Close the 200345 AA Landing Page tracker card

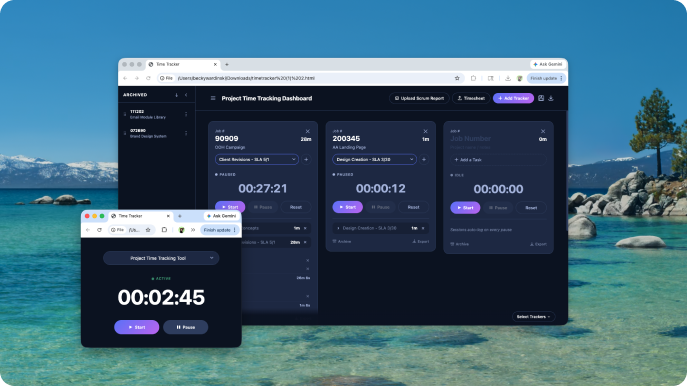pyautogui.click(x=425, y=131)
